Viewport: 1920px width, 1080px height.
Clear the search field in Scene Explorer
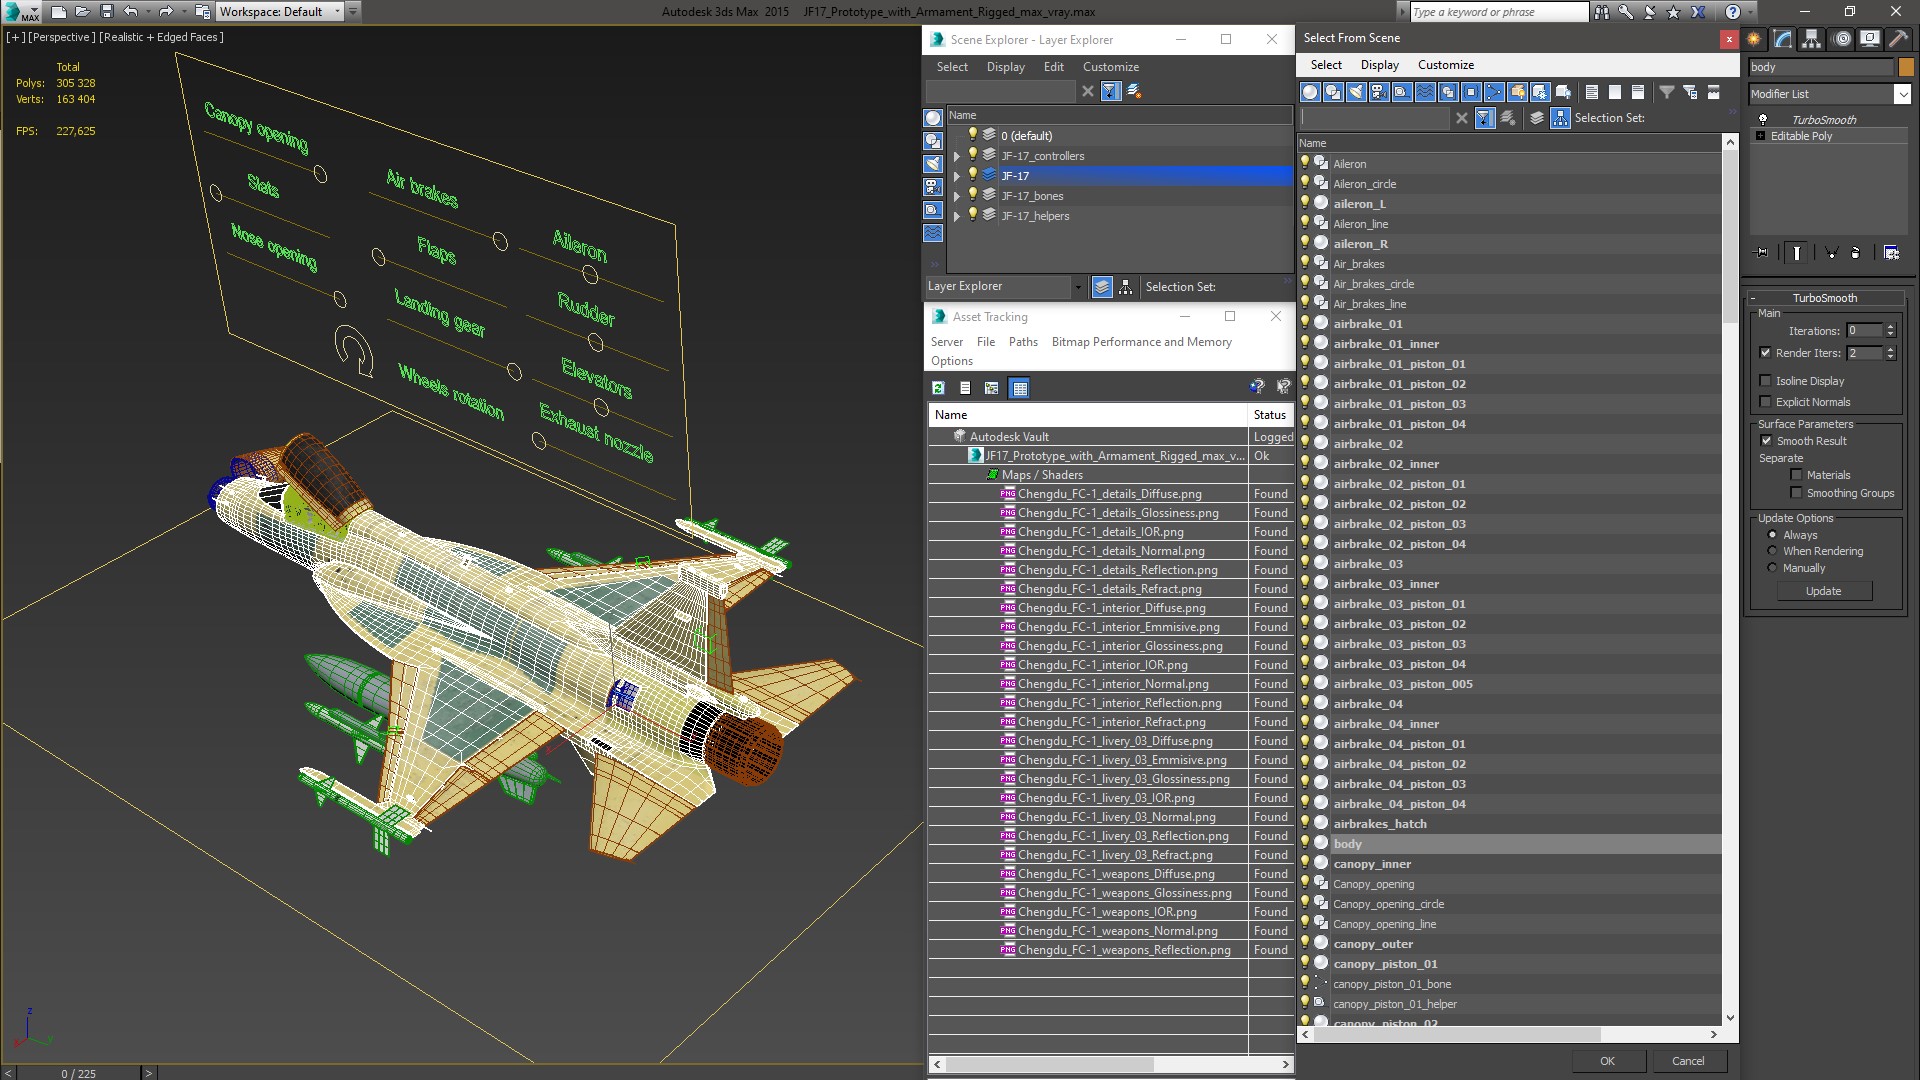pos(1088,91)
